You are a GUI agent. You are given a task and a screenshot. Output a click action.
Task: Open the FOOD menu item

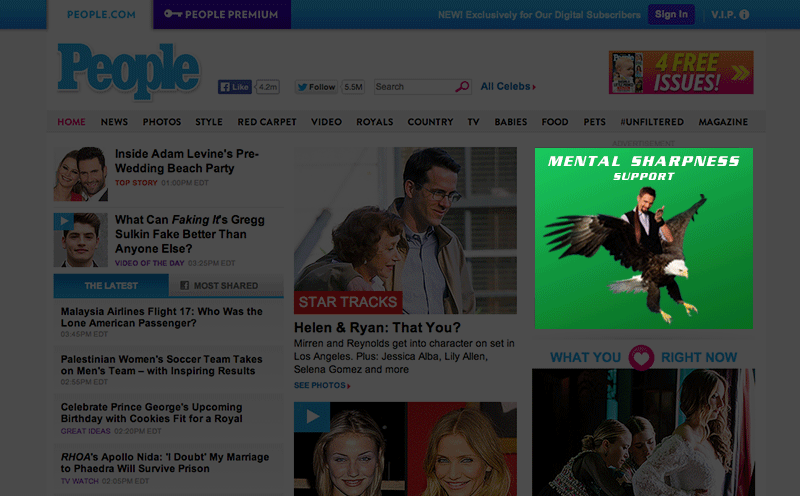coord(555,122)
